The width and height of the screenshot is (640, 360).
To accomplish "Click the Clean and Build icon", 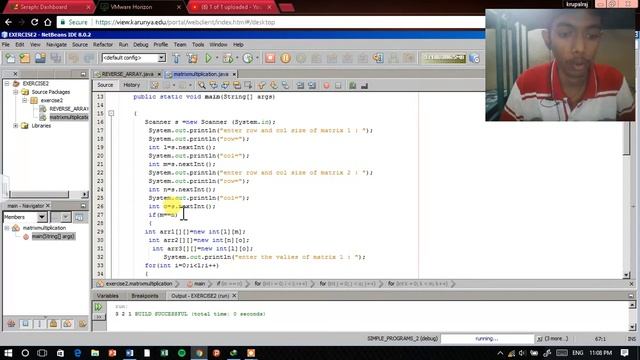I will (192, 58).
